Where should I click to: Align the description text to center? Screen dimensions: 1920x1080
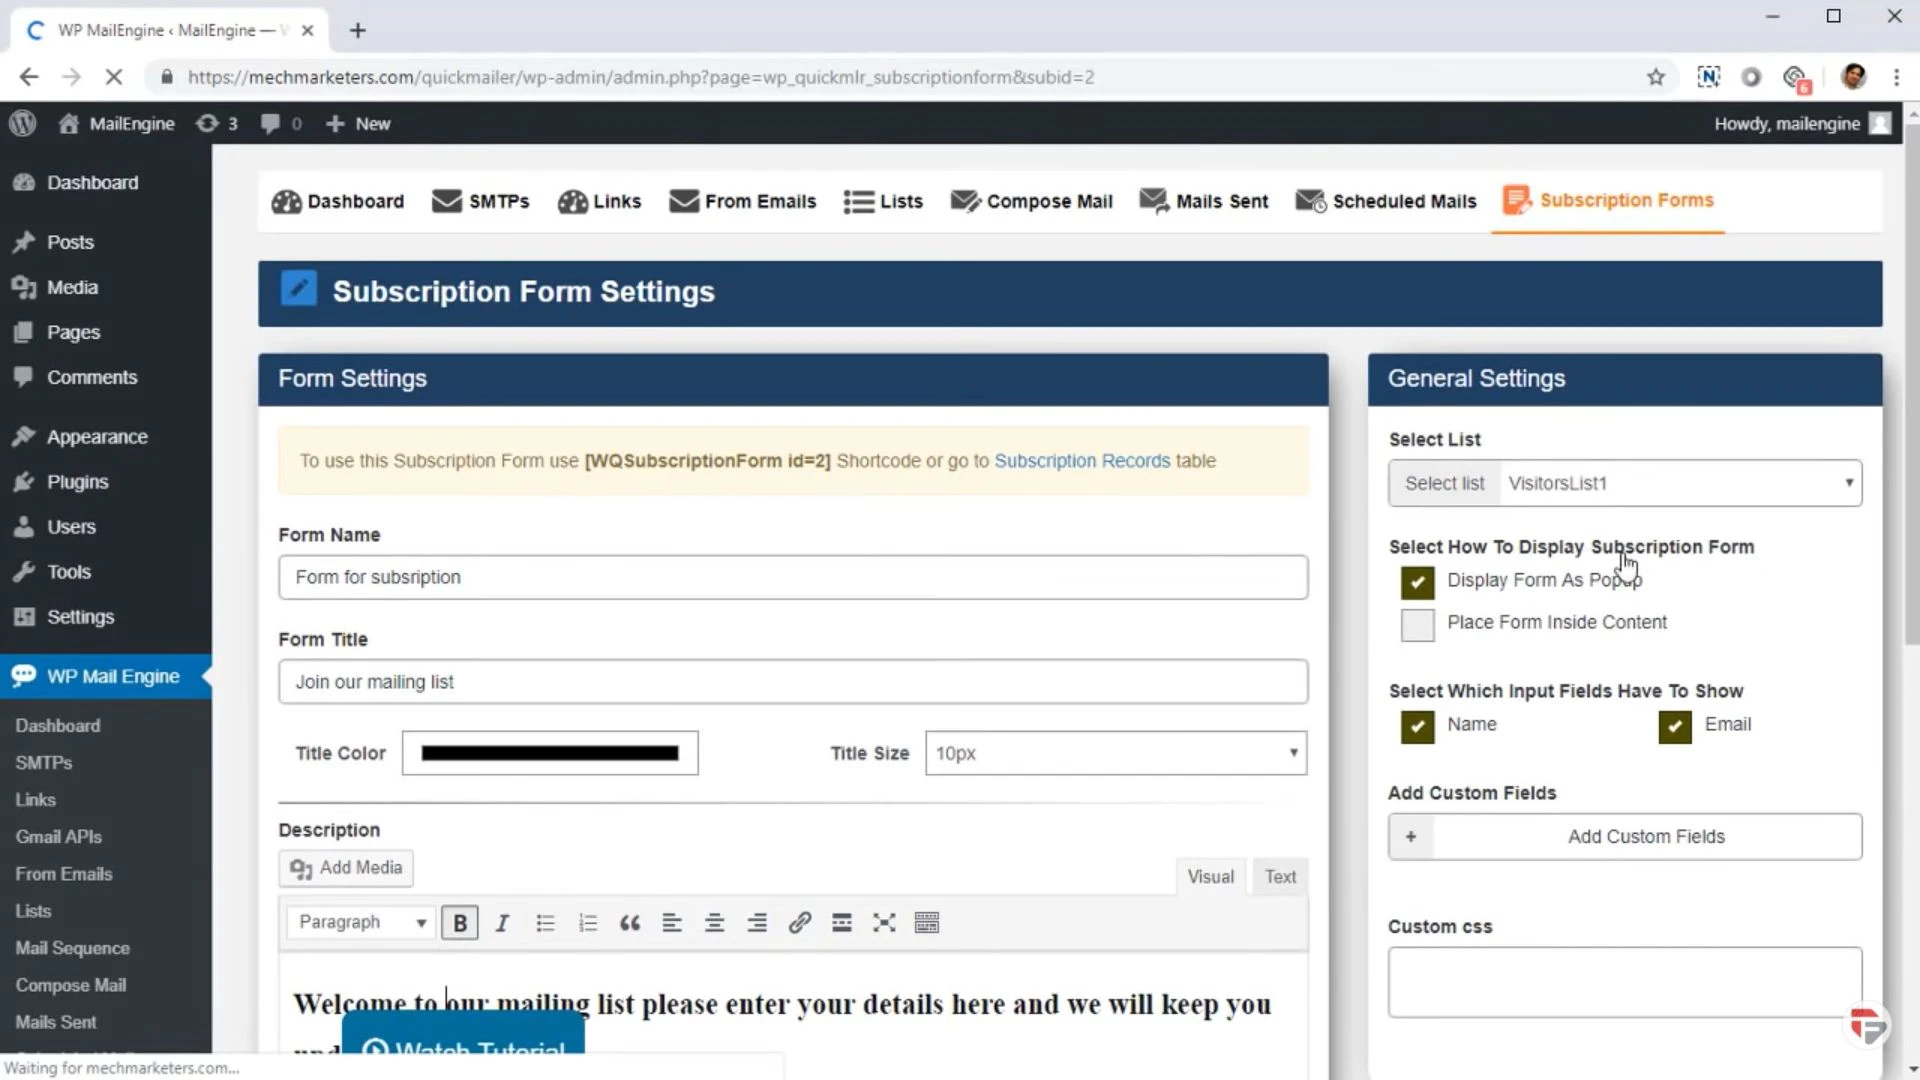[714, 922]
